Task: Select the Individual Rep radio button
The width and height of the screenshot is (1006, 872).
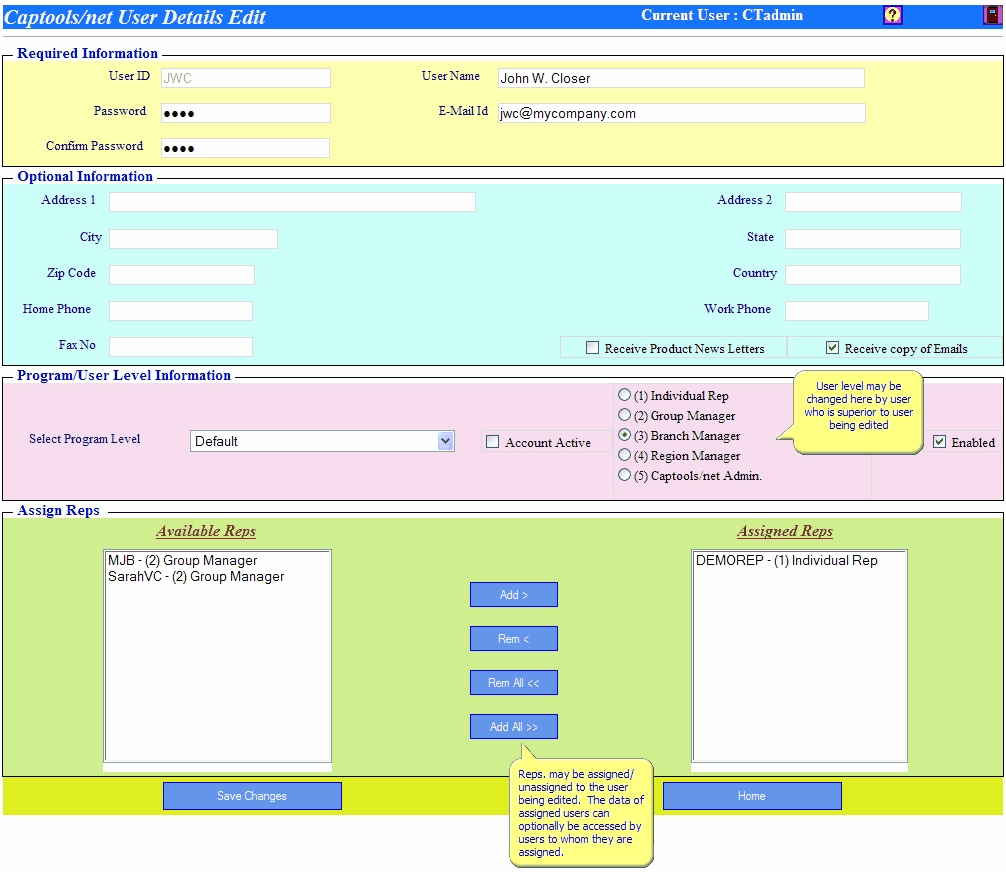Action: pyautogui.click(x=625, y=395)
